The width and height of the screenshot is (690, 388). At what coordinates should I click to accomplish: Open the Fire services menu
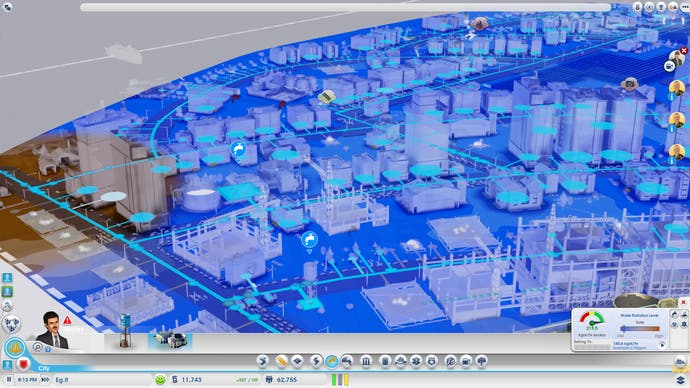tap(400, 361)
